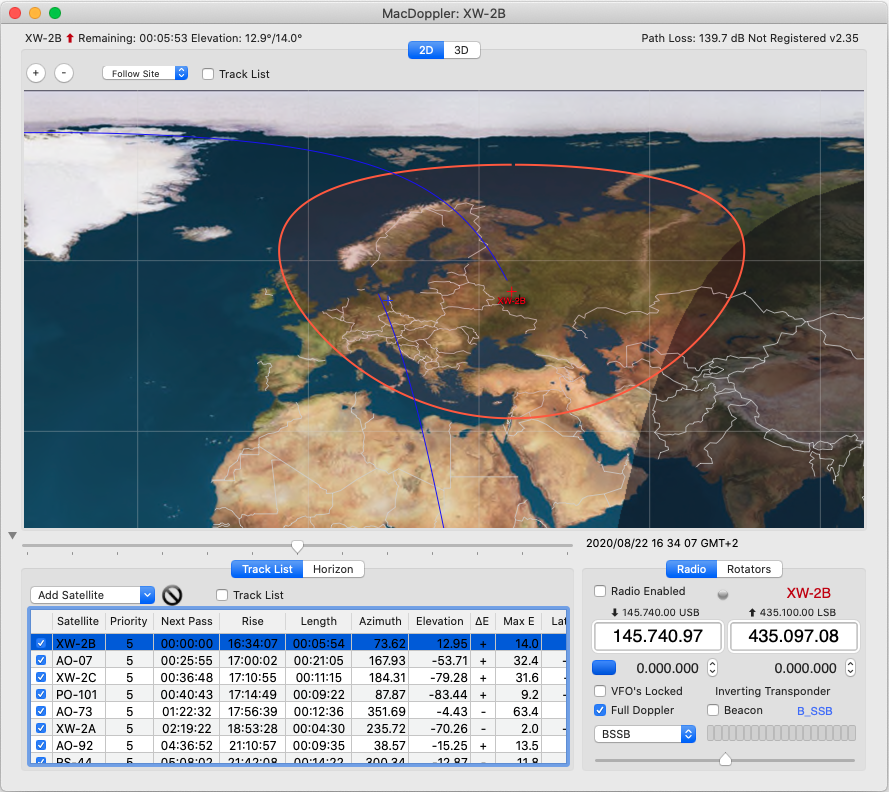
Task: Click the 17:00:02 rise time cell
Action: point(252,660)
